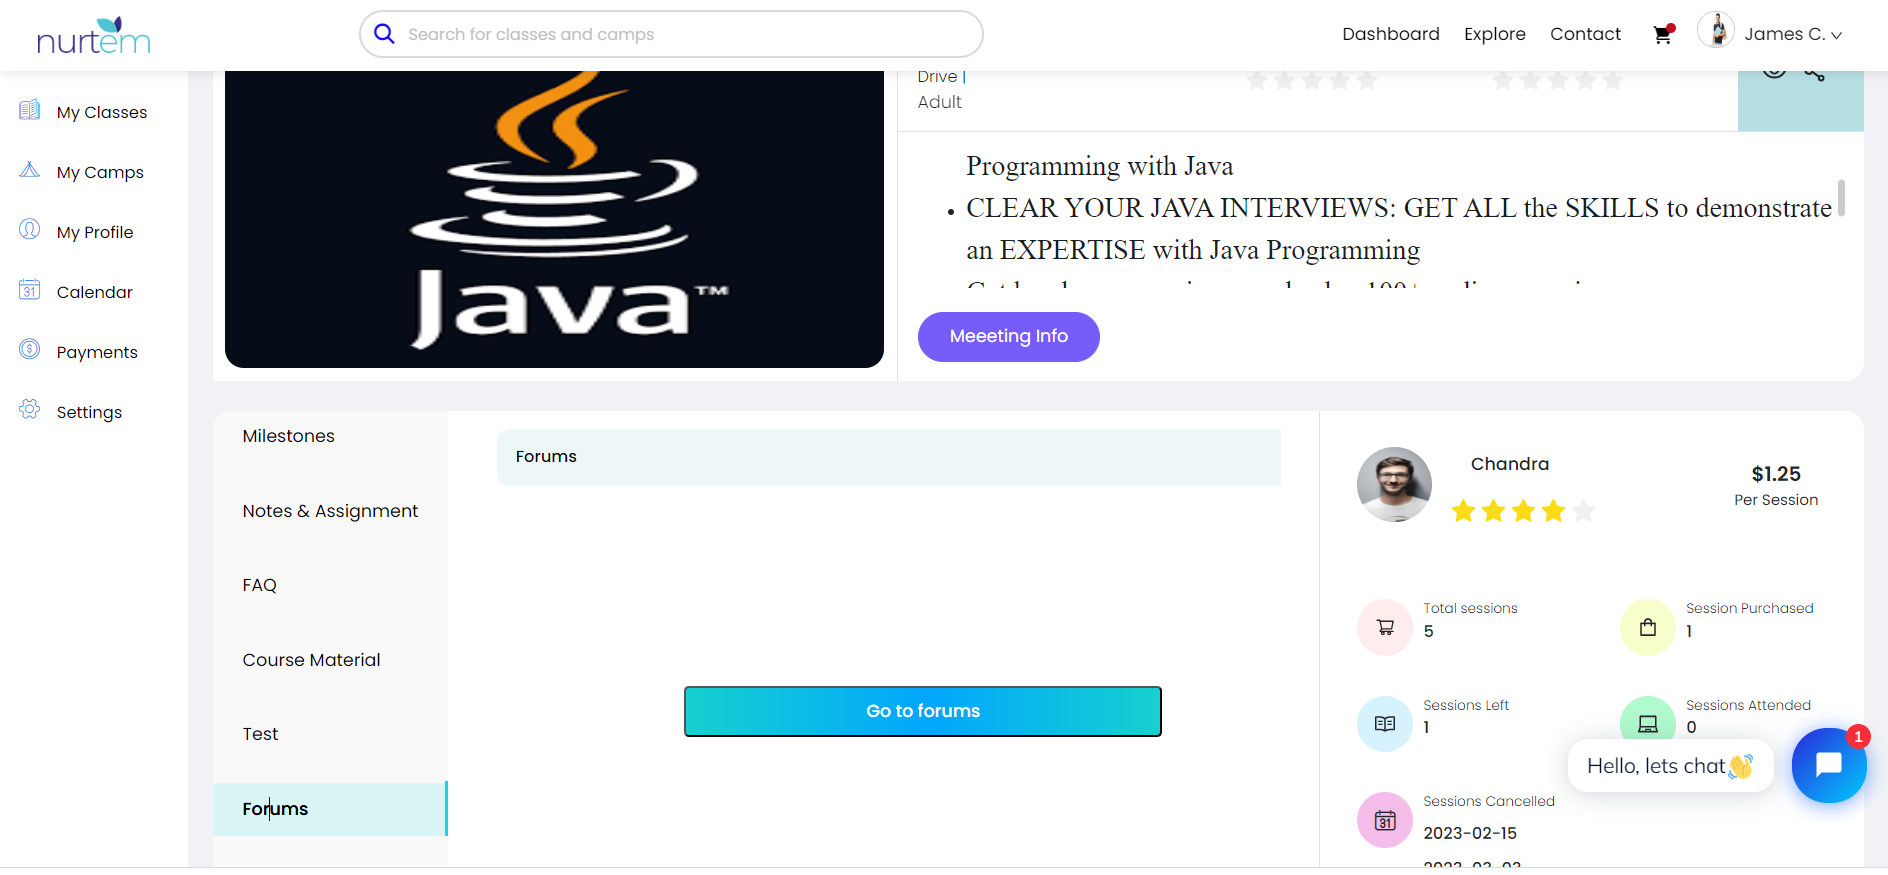Screen dimensions: 1888x875
Task: Switch to the Course Material tab
Action: coord(311,660)
